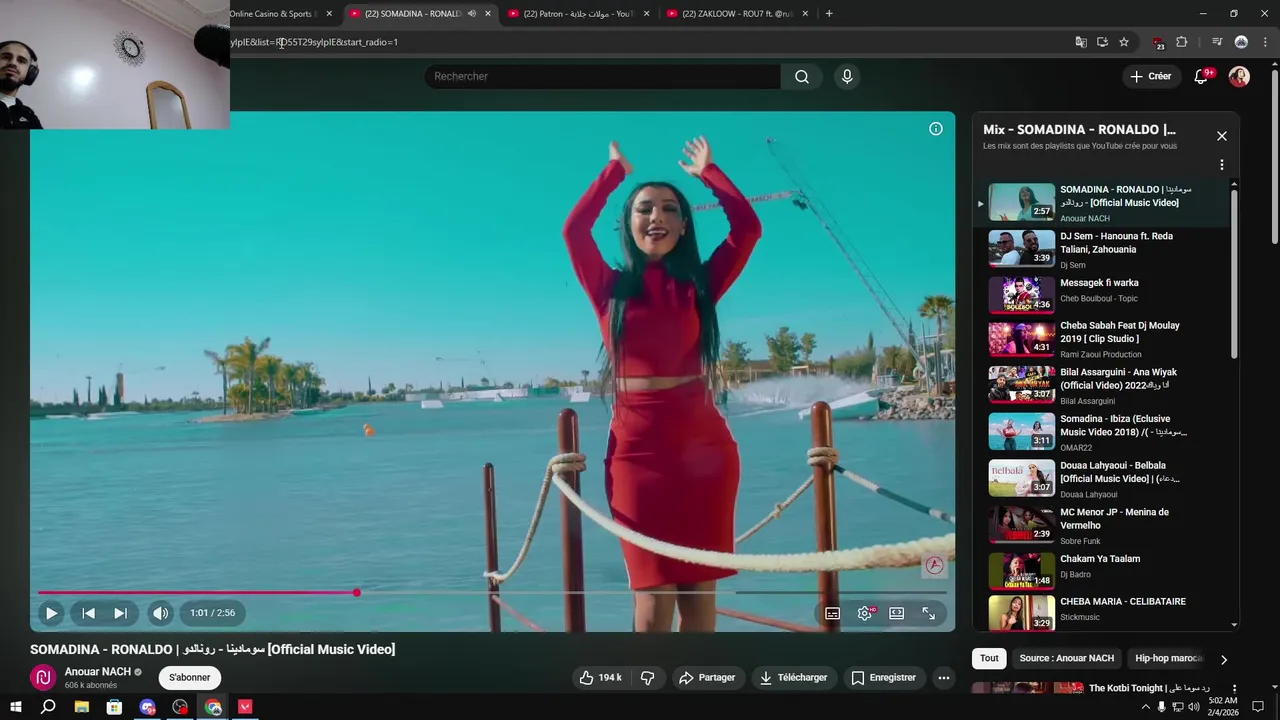Play the paused YouTube video
The width and height of the screenshot is (1280, 720).
pos(51,613)
